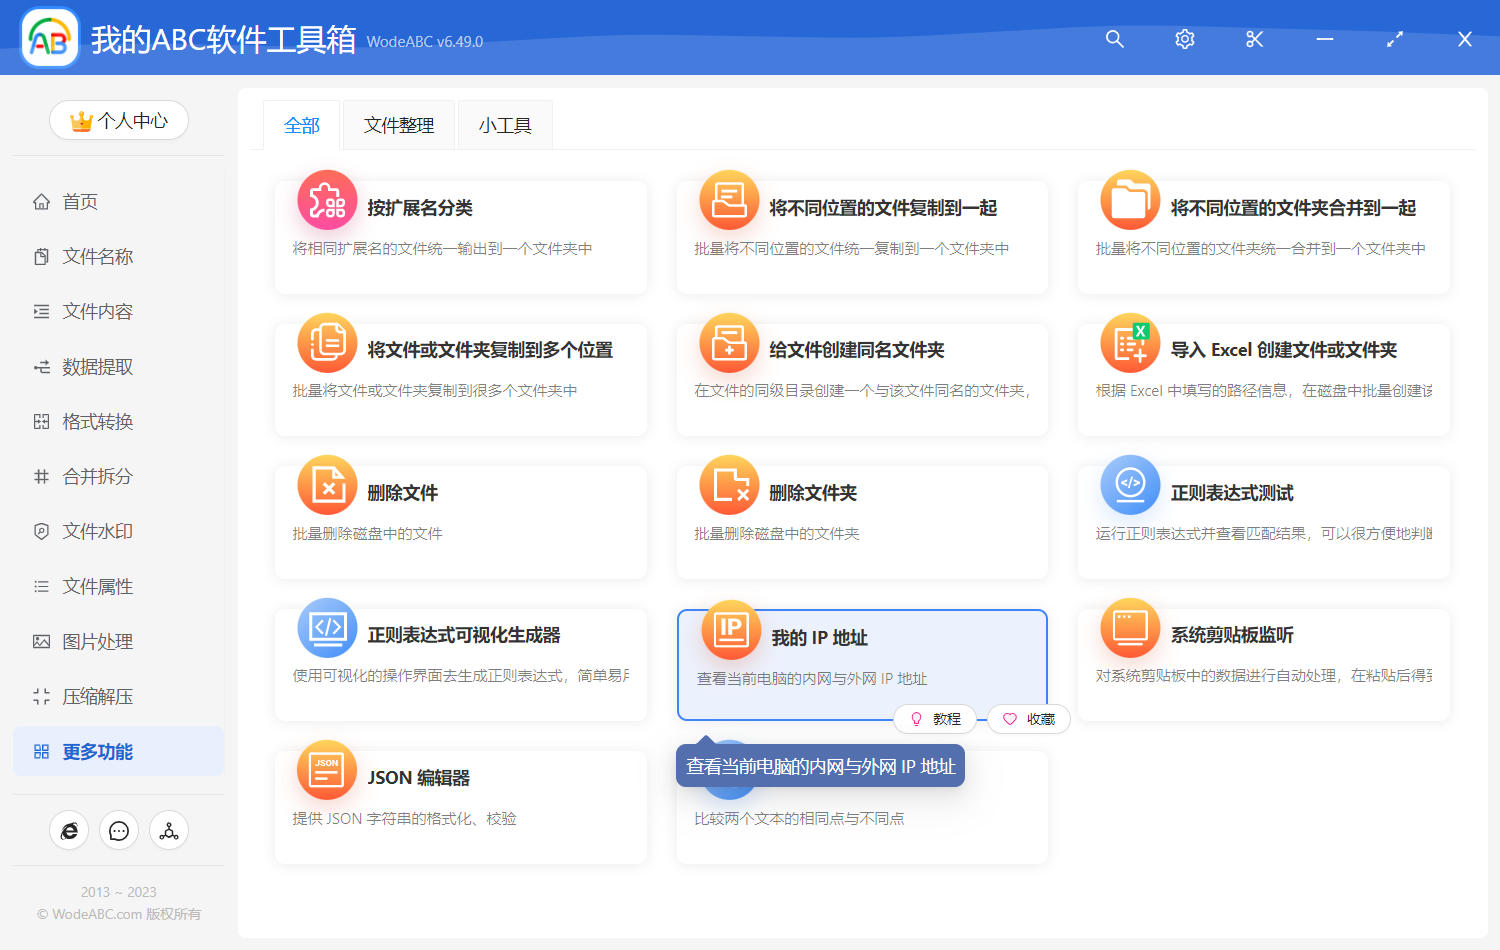The image size is (1500, 950).
Task: Click the 教程 button on the IP card
Action: click(x=936, y=719)
